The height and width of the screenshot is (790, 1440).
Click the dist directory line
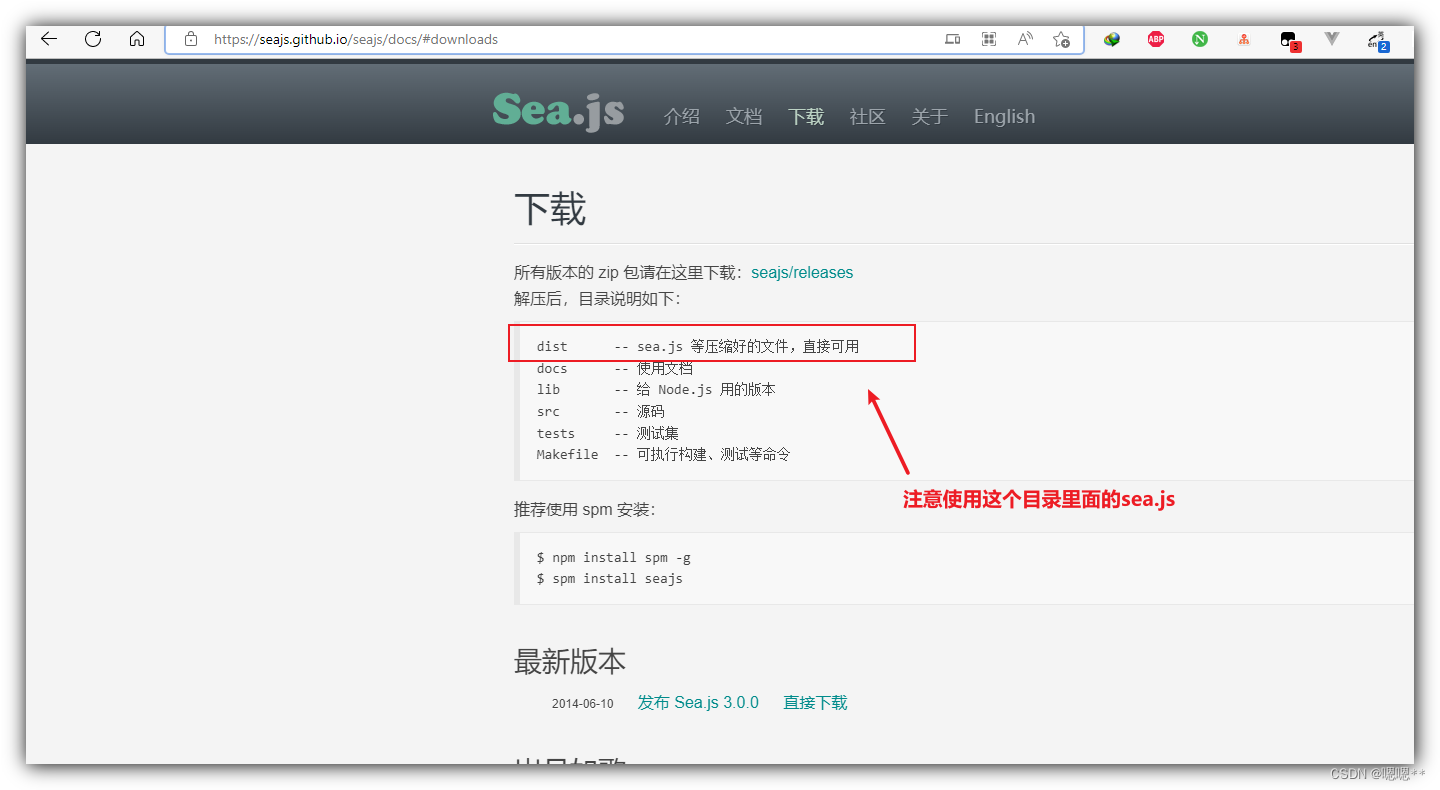[x=698, y=346]
